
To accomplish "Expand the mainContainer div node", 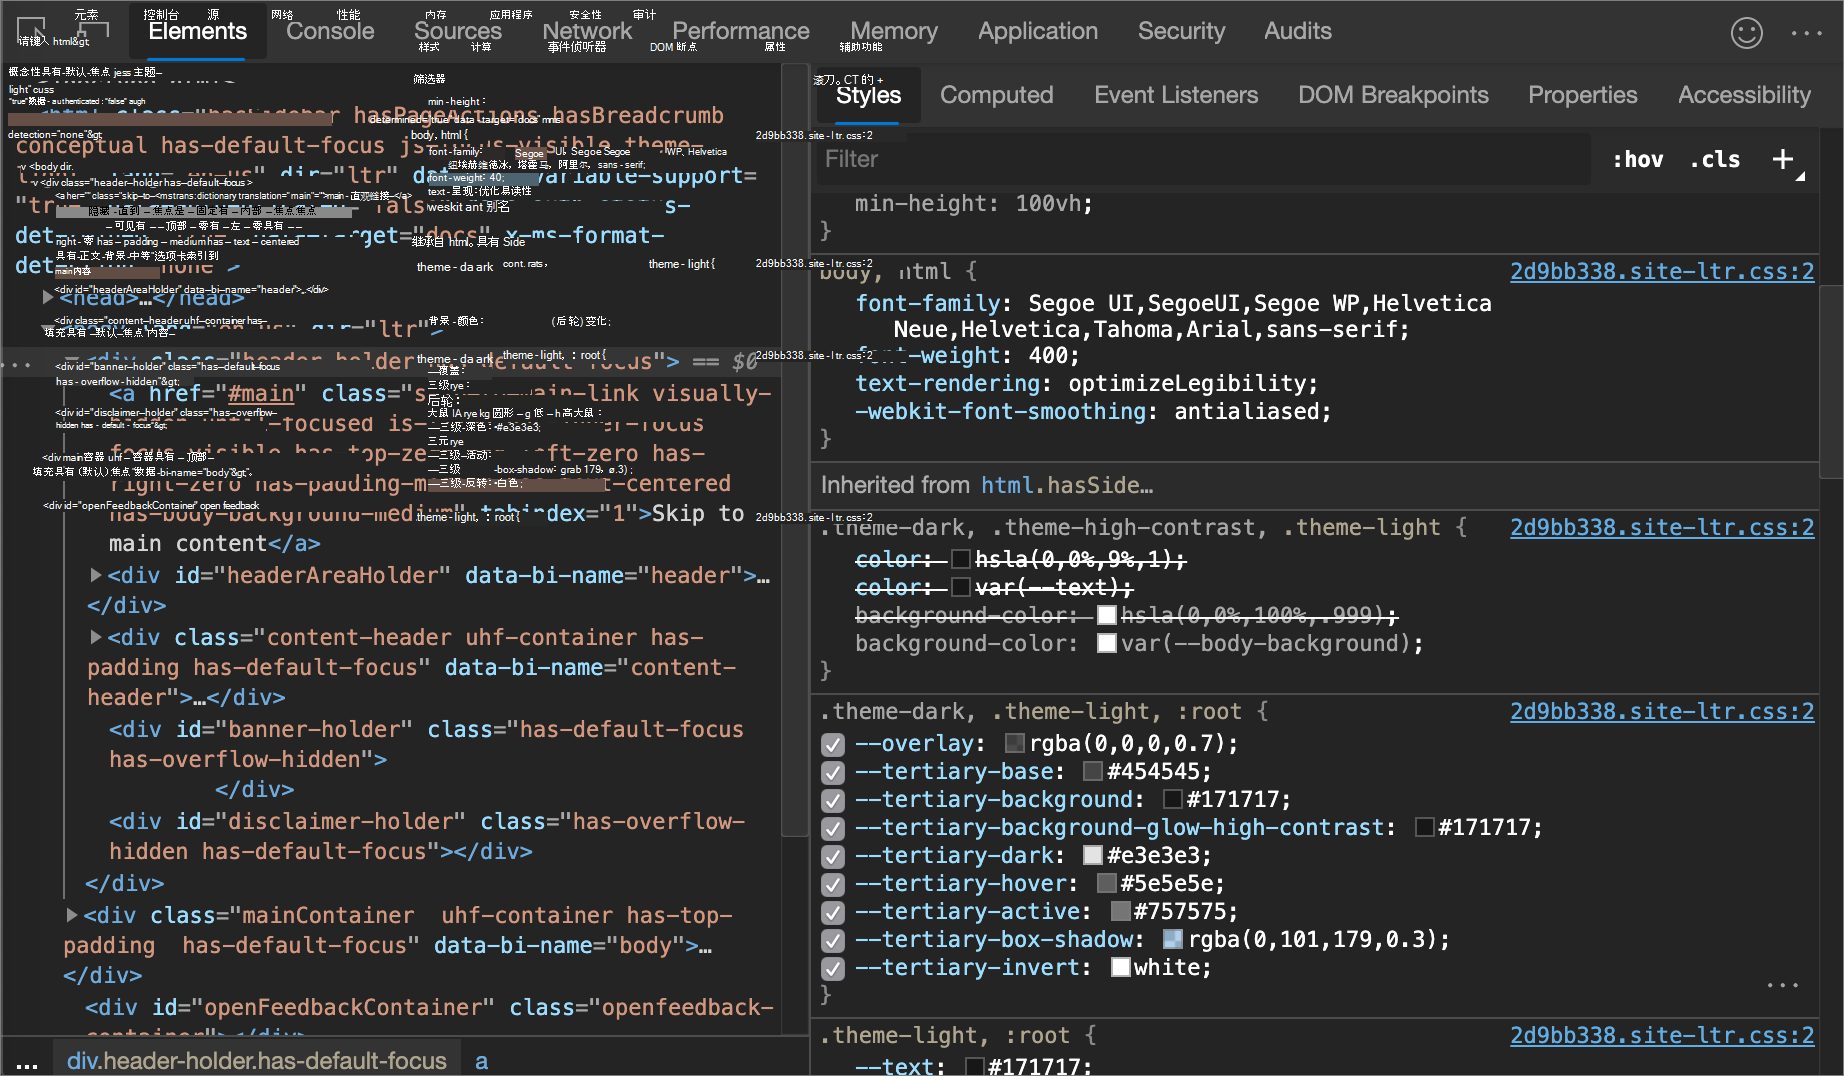I will pos(72,915).
